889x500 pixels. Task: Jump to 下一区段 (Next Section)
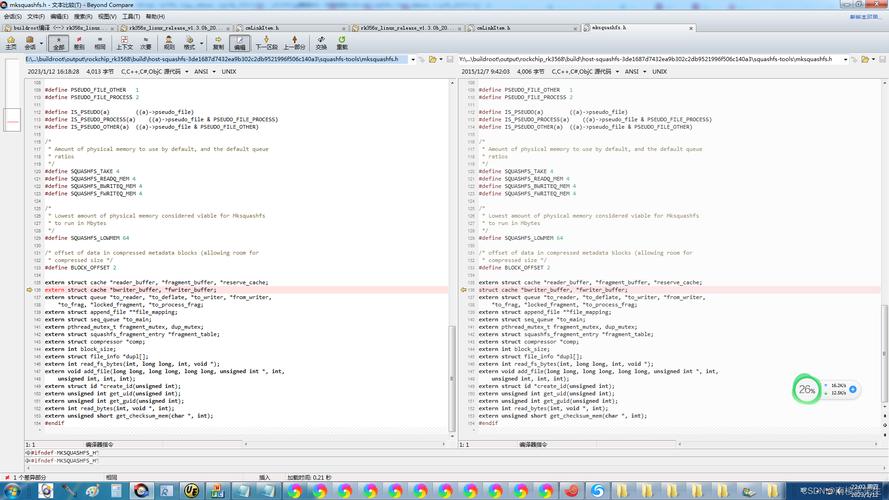click(x=266, y=43)
